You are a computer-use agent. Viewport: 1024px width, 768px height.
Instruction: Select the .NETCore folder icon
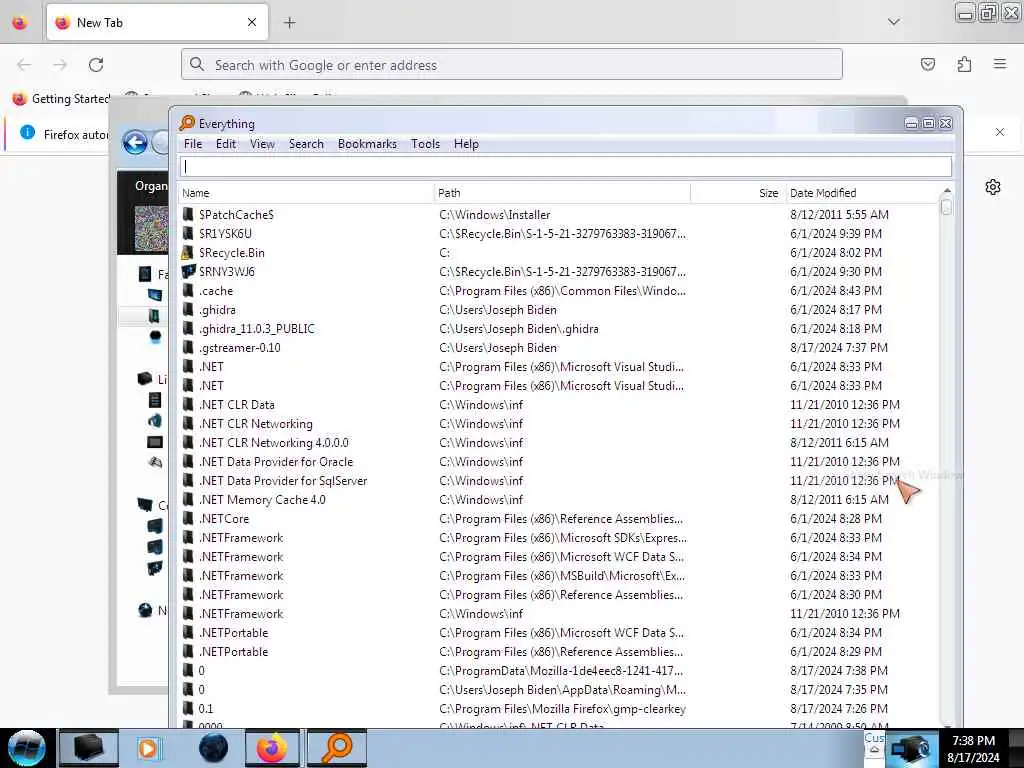[x=188, y=519]
